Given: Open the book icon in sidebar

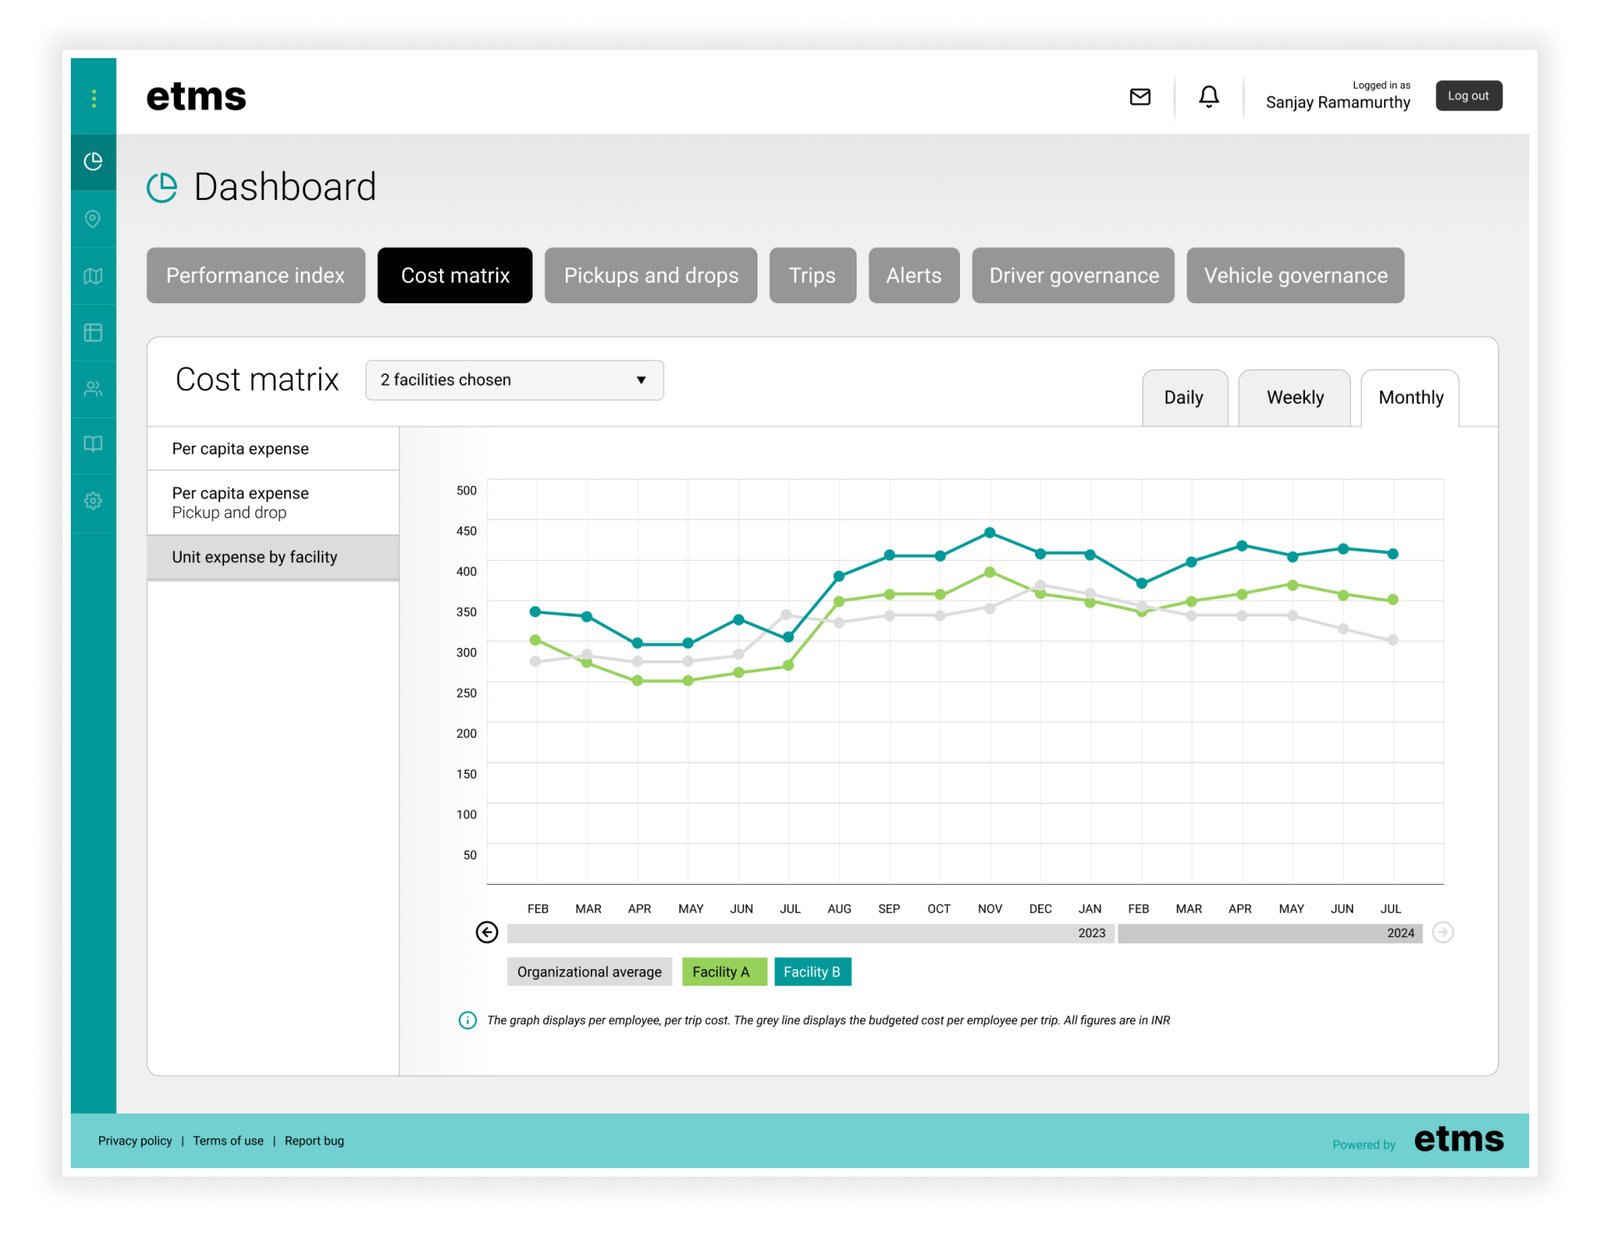Looking at the screenshot, I should point(93,444).
